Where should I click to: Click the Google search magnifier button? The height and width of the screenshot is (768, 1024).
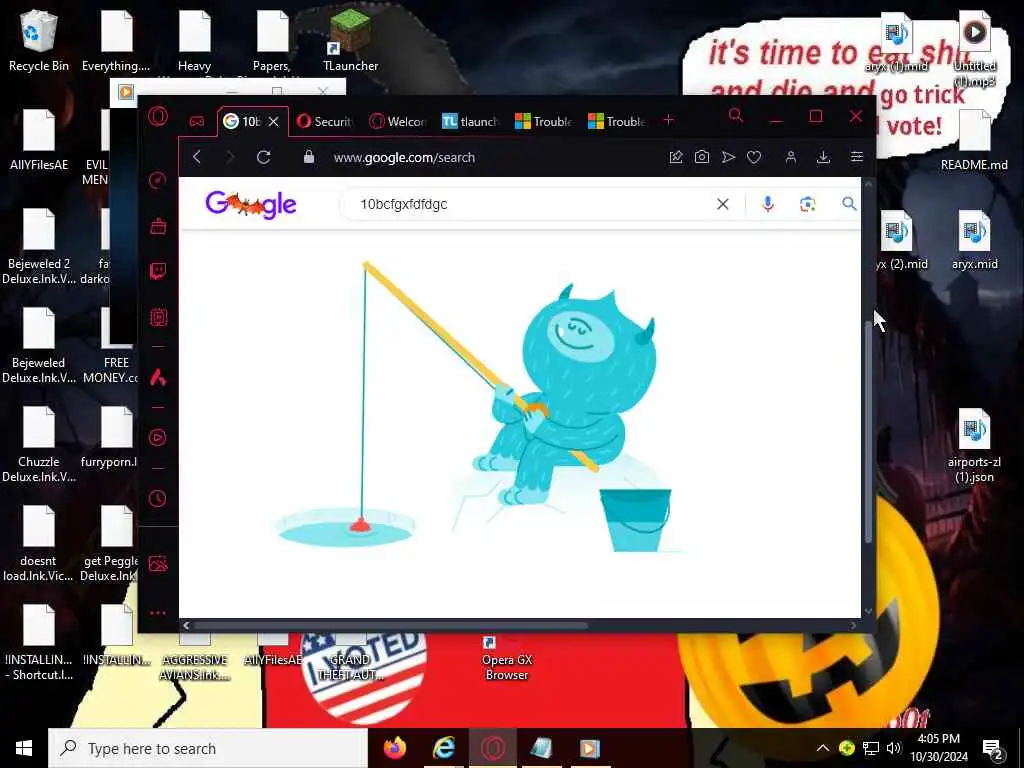[848, 204]
